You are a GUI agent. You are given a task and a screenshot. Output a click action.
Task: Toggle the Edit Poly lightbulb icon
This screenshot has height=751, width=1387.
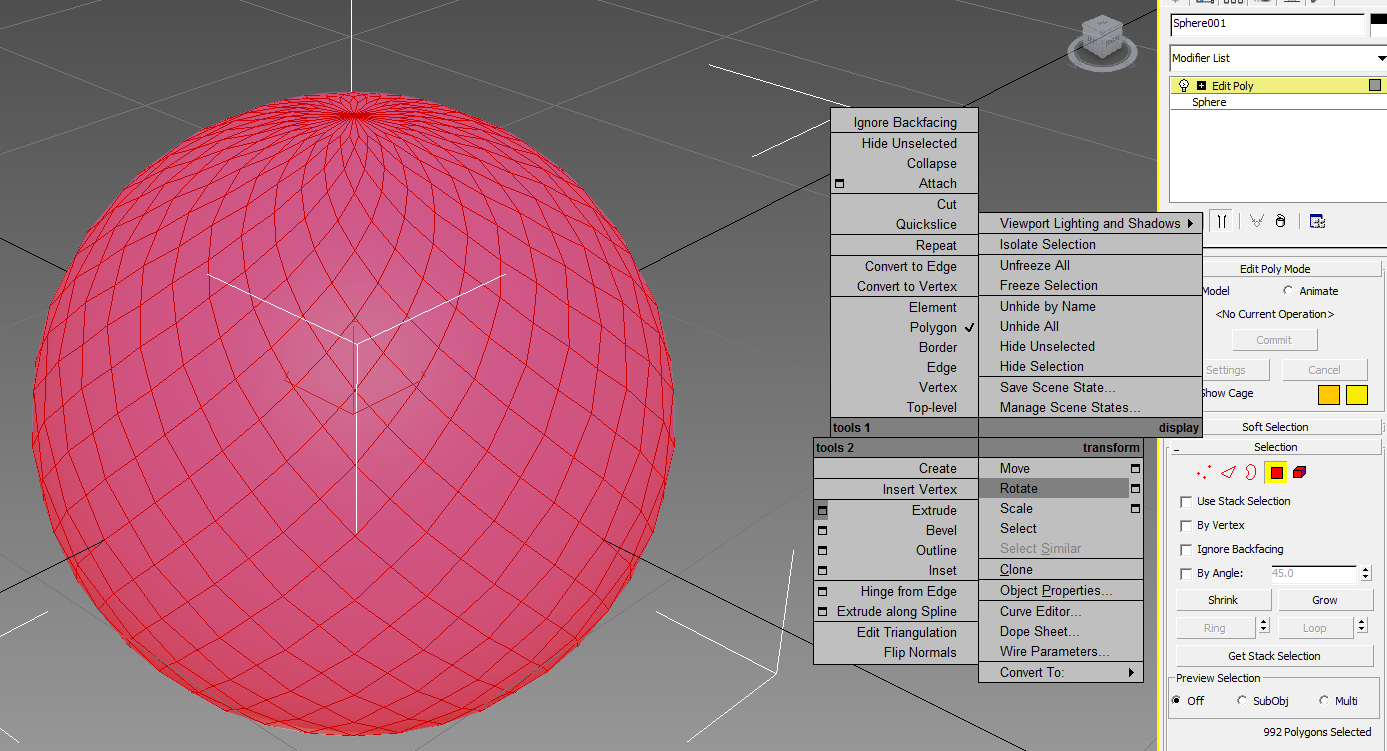(x=1184, y=86)
